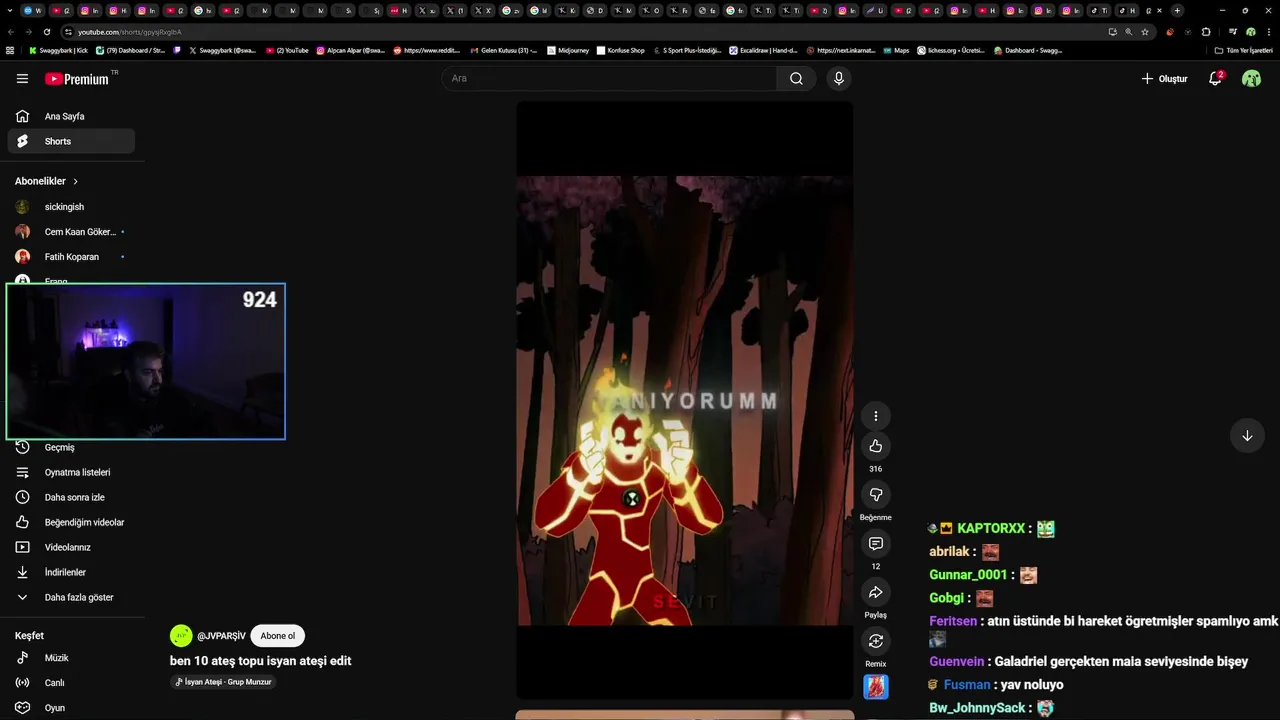Open a new browser tab
The image size is (1280, 720).
(x=1177, y=10)
